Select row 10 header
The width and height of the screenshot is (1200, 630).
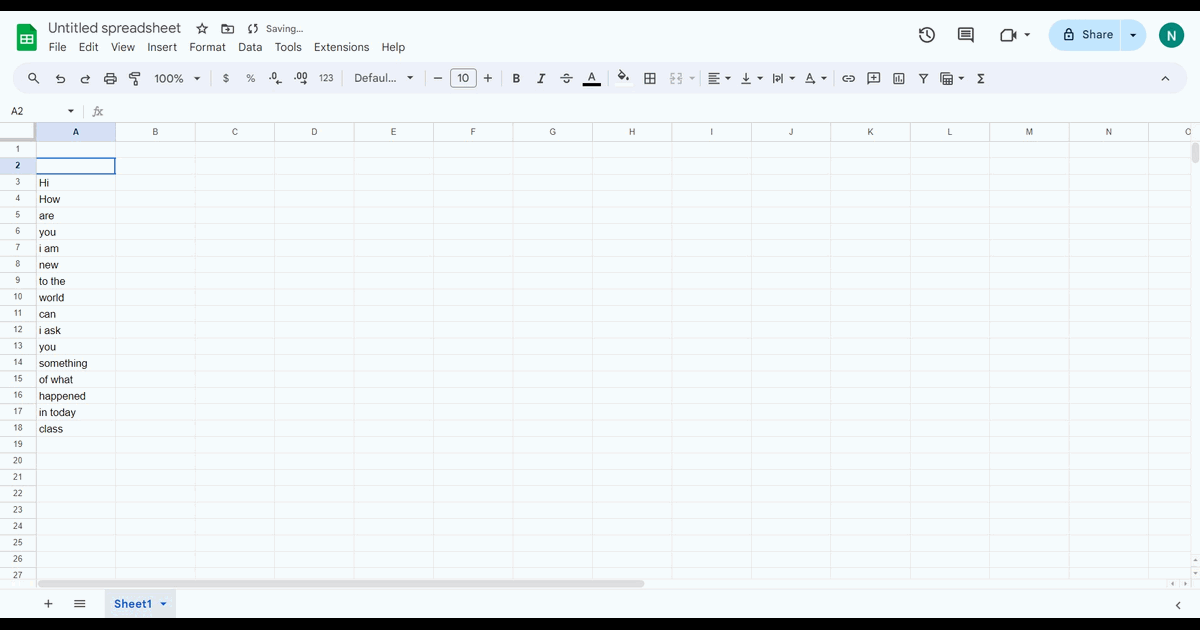click(x=18, y=297)
